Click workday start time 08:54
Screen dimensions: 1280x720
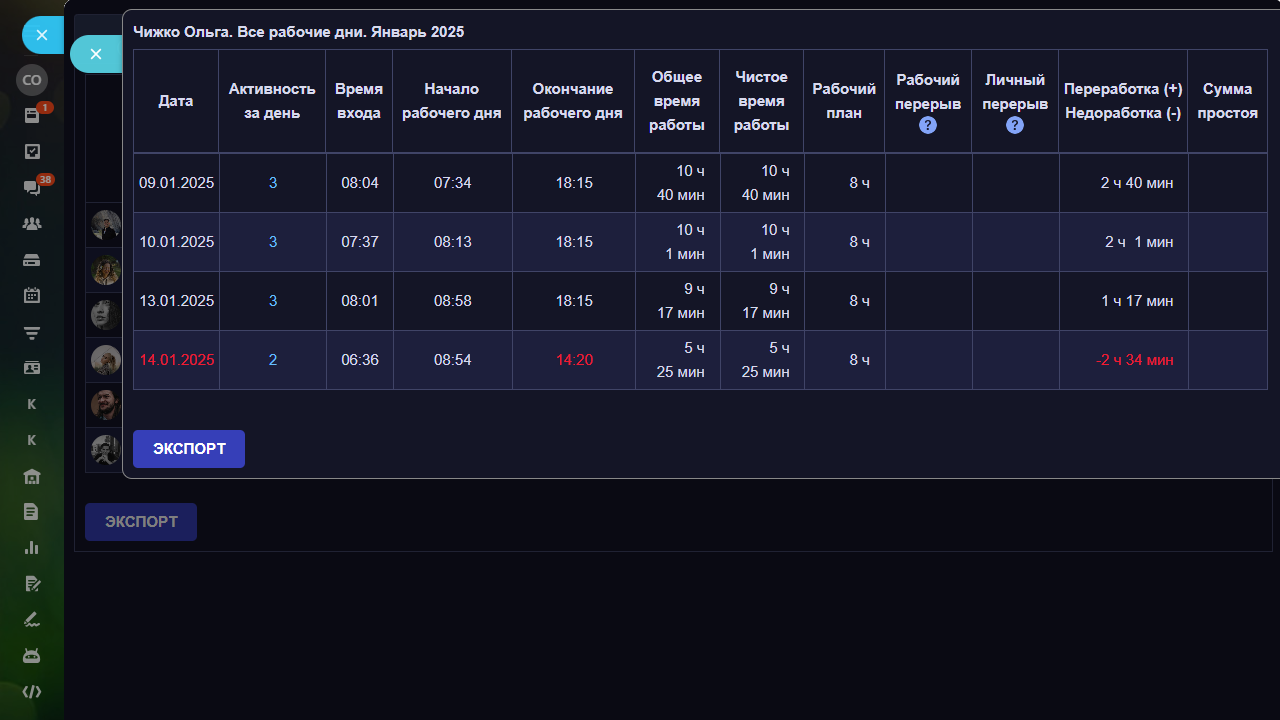(453, 360)
